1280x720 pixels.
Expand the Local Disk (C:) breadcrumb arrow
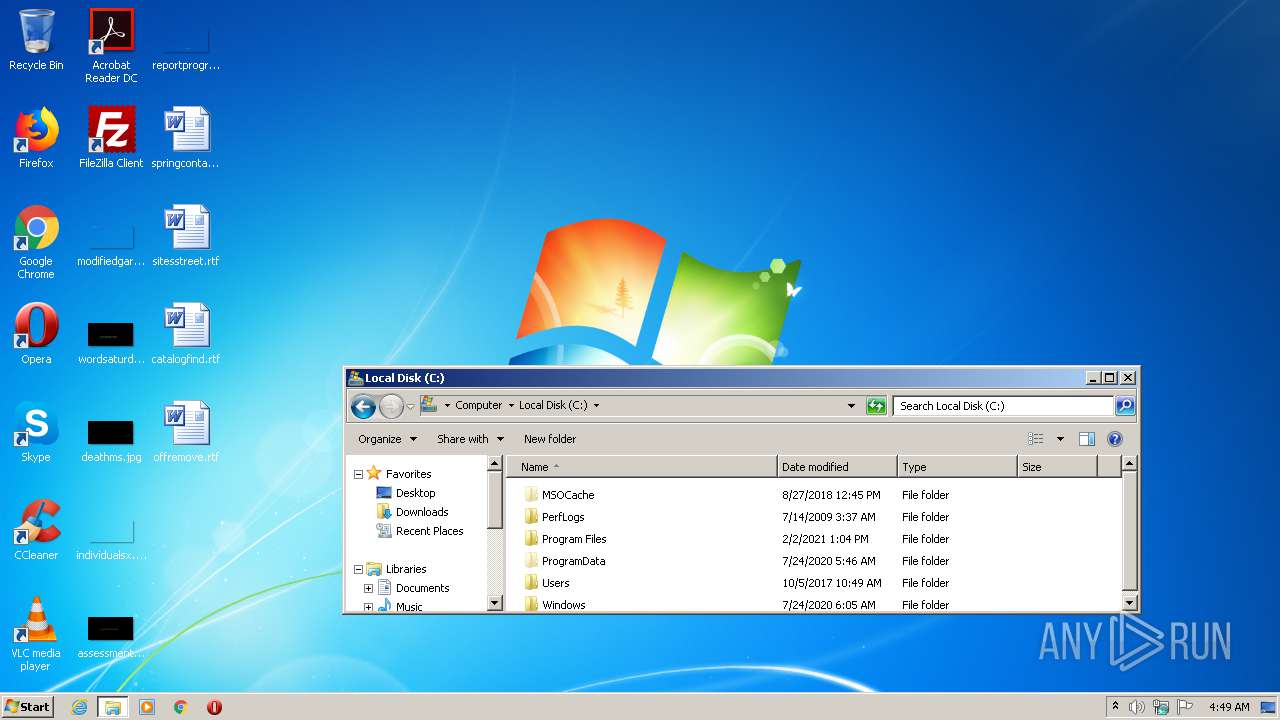click(x=596, y=406)
